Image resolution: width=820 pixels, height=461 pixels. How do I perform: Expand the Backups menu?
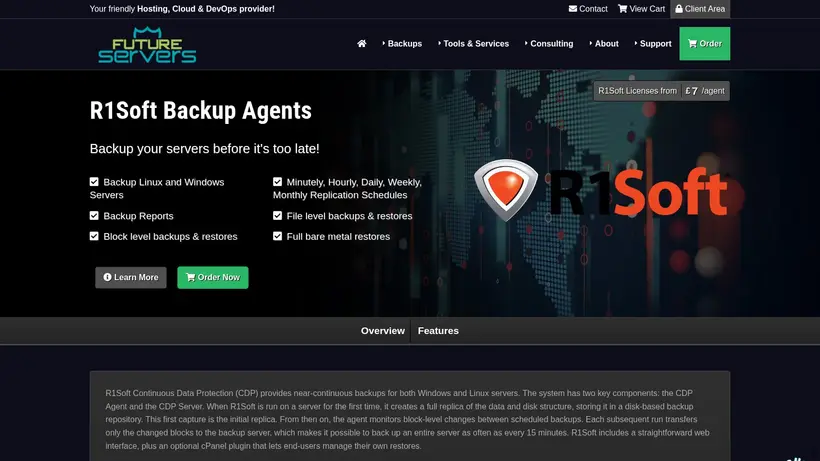click(402, 43)
